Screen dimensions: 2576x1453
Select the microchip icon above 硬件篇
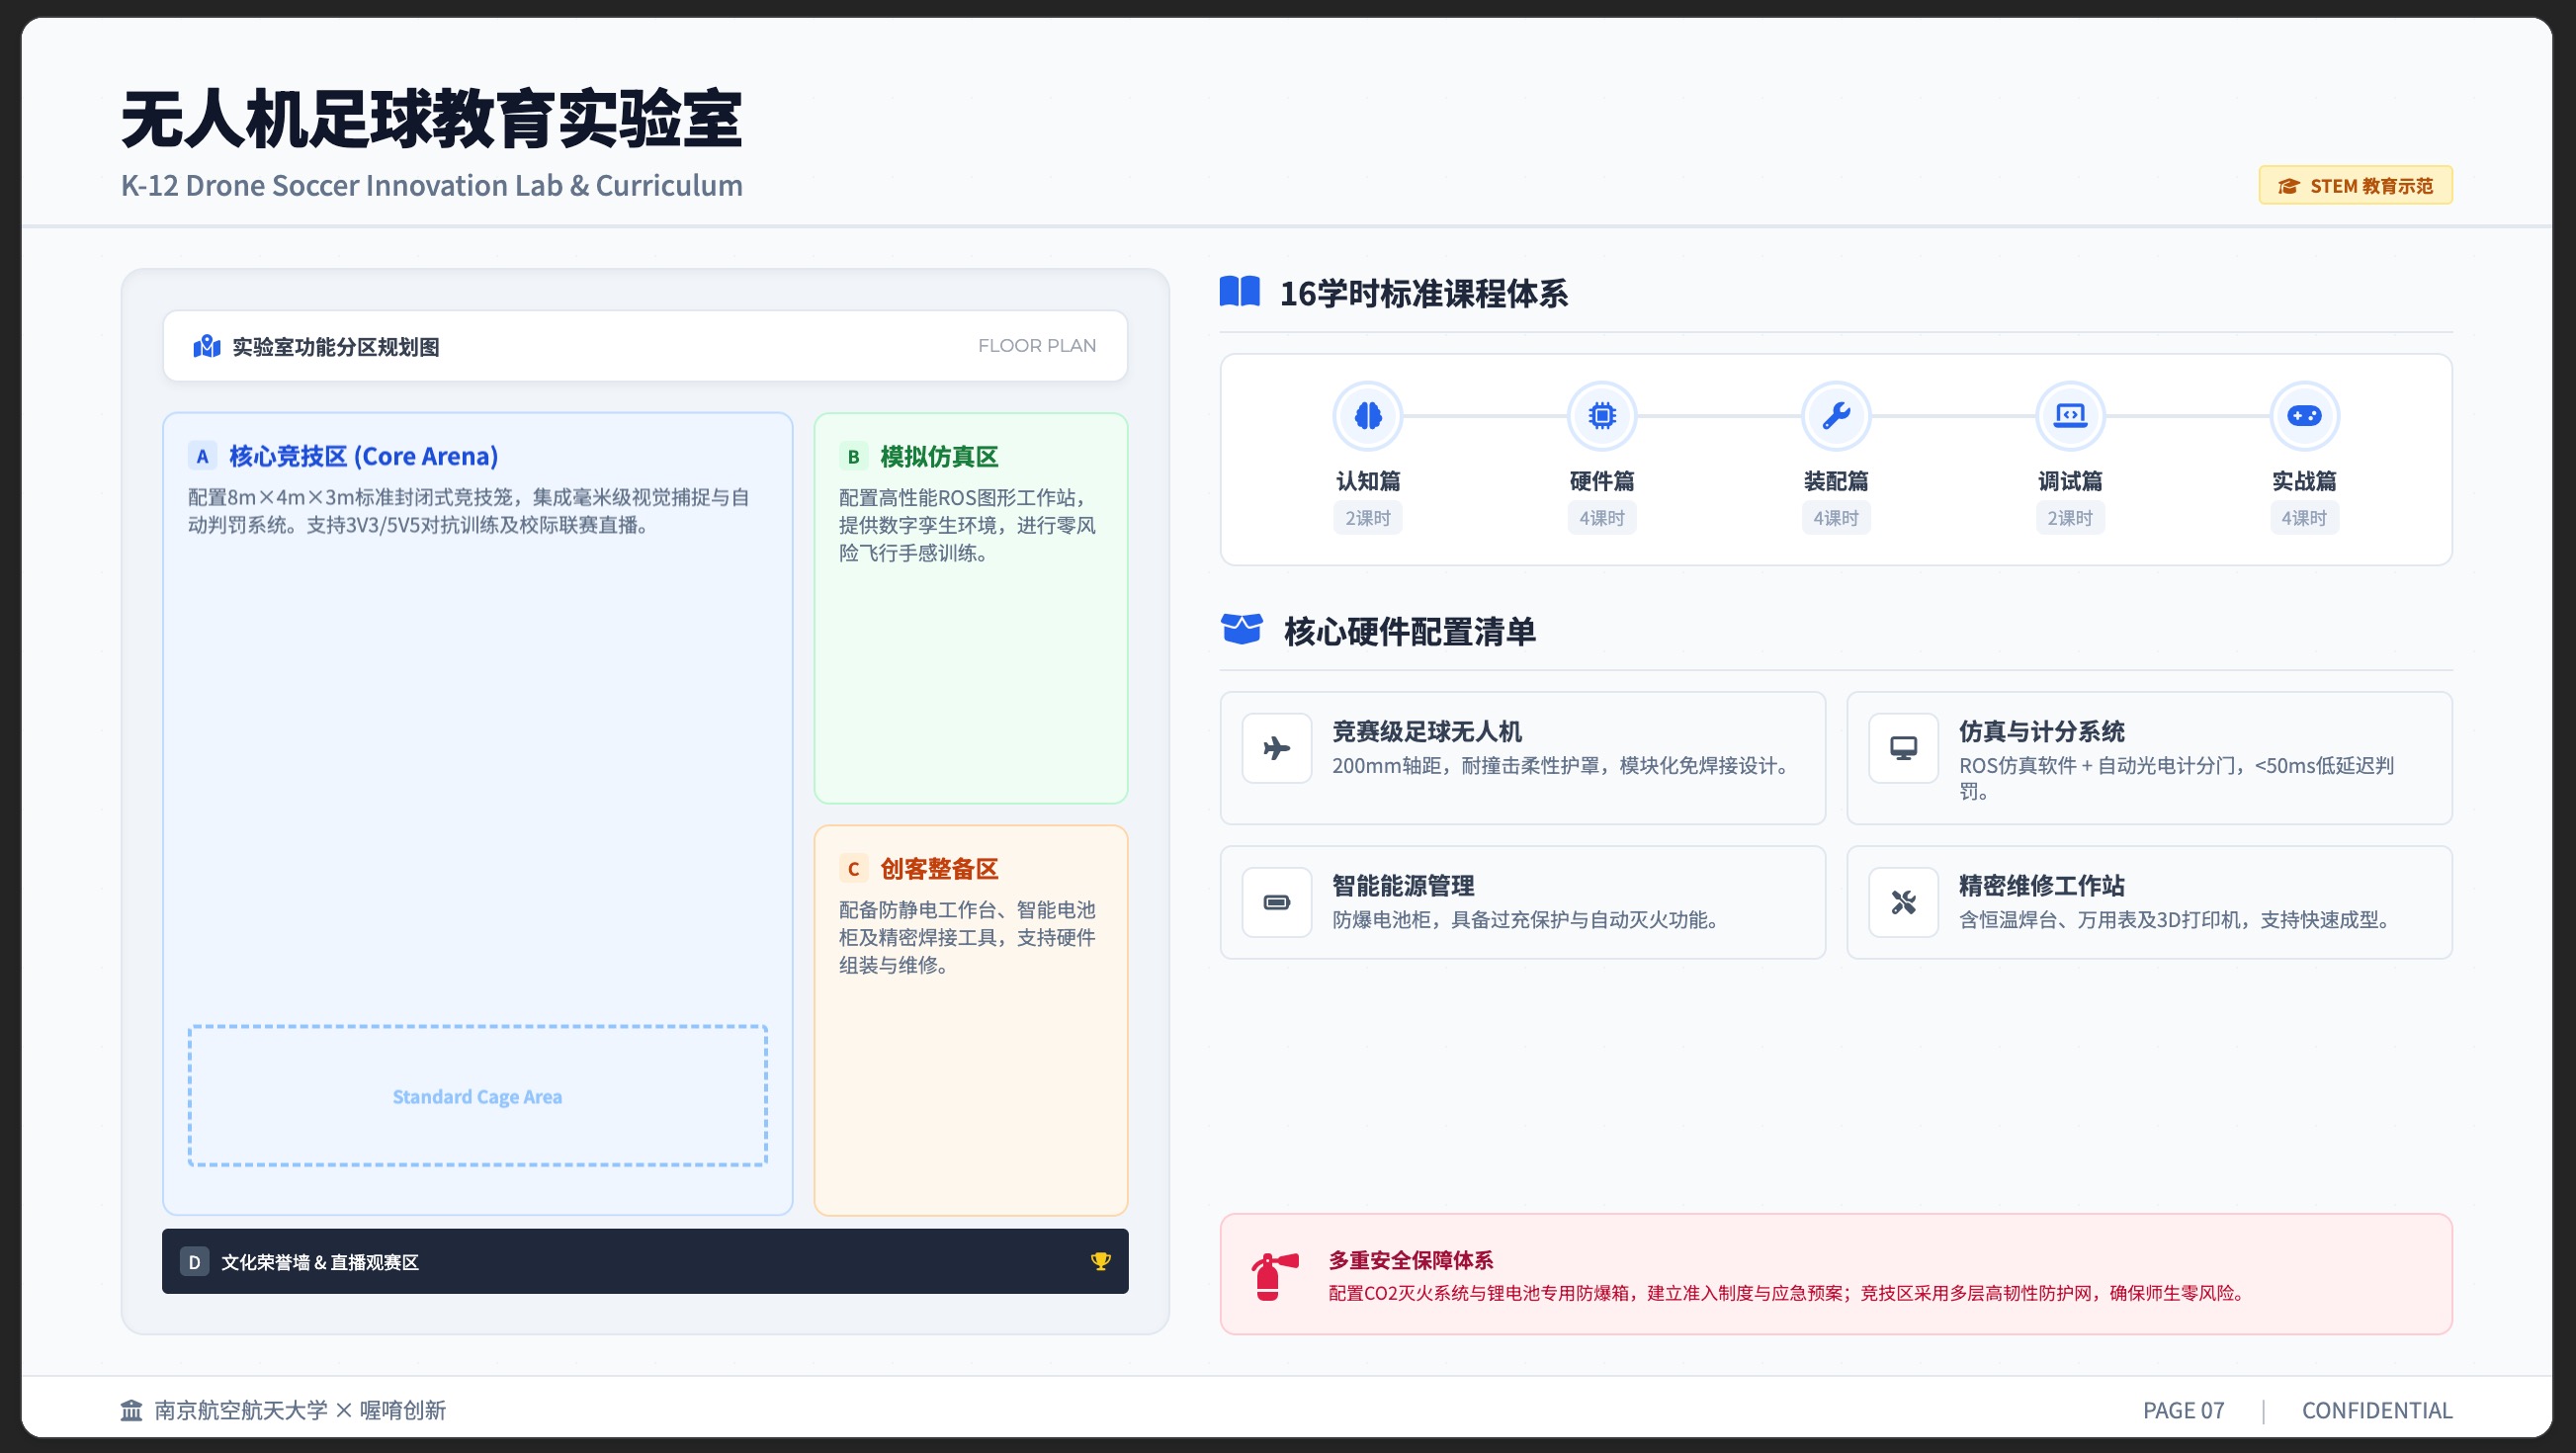click(1602, 415)
